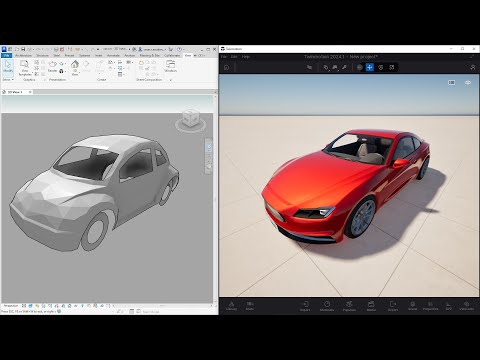Open the Twinmotion Media panel
The image size is (480, 360).
click(x=371, y=306)
